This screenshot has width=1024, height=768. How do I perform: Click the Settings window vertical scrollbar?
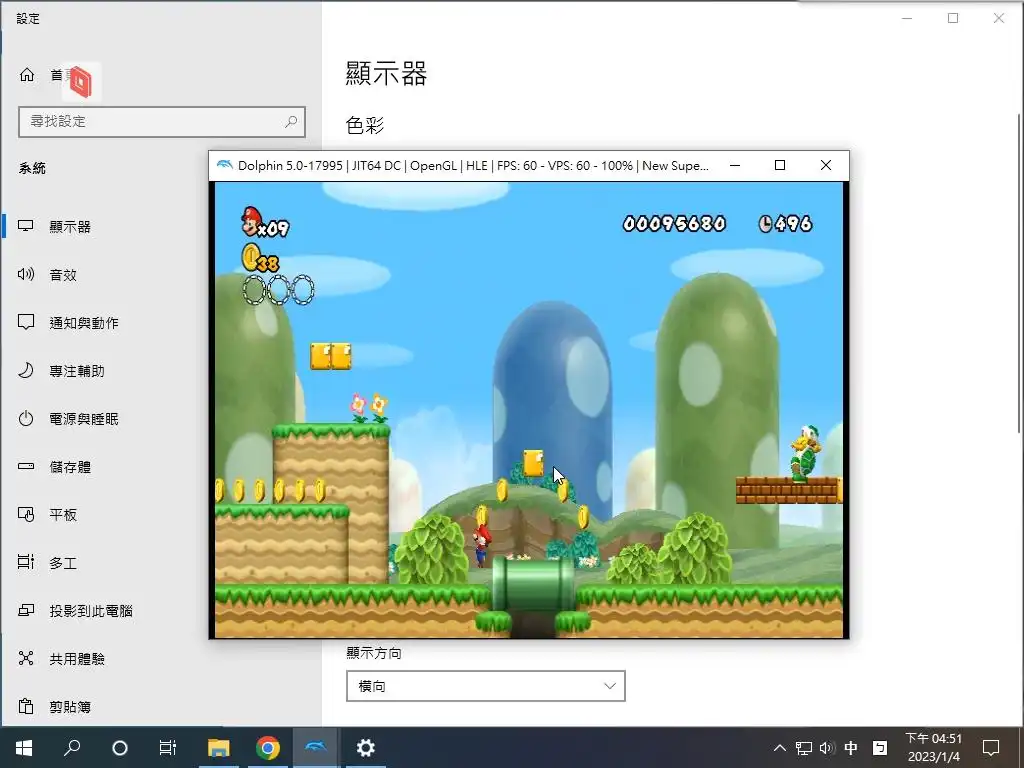click(1018, 274)
